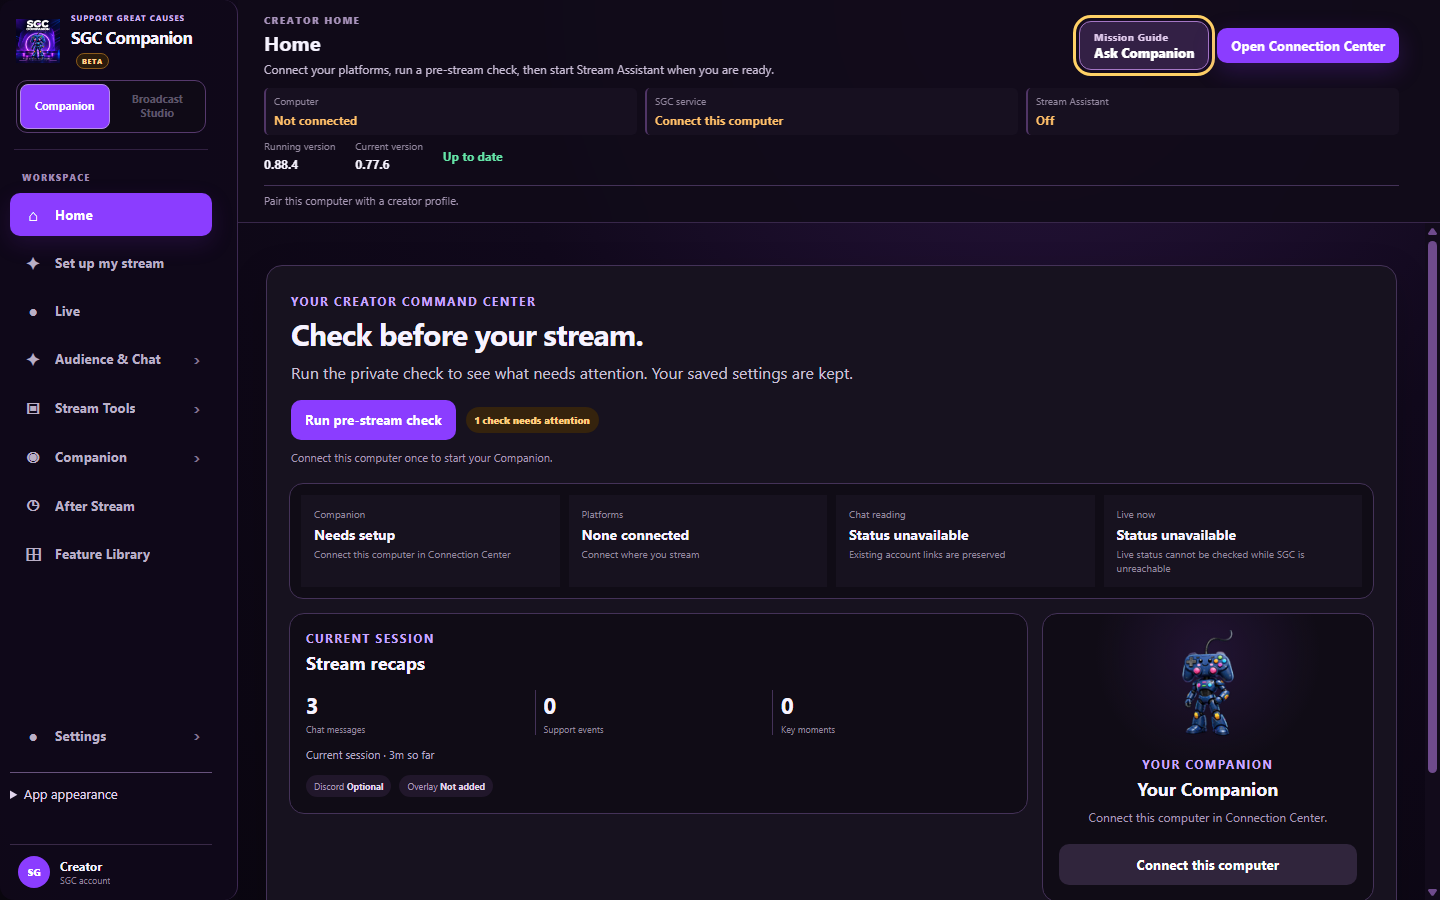Click the main content vertical scrollbar

1432,506
